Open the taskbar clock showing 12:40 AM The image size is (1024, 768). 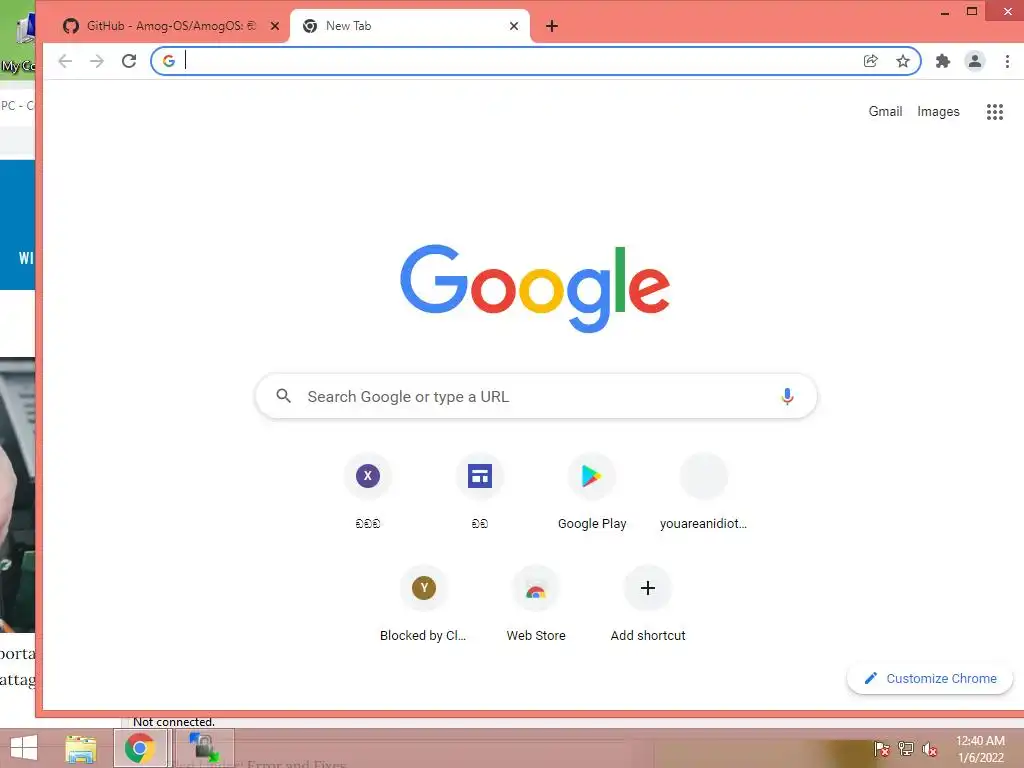pyautogui.click(x=980, y=749)
